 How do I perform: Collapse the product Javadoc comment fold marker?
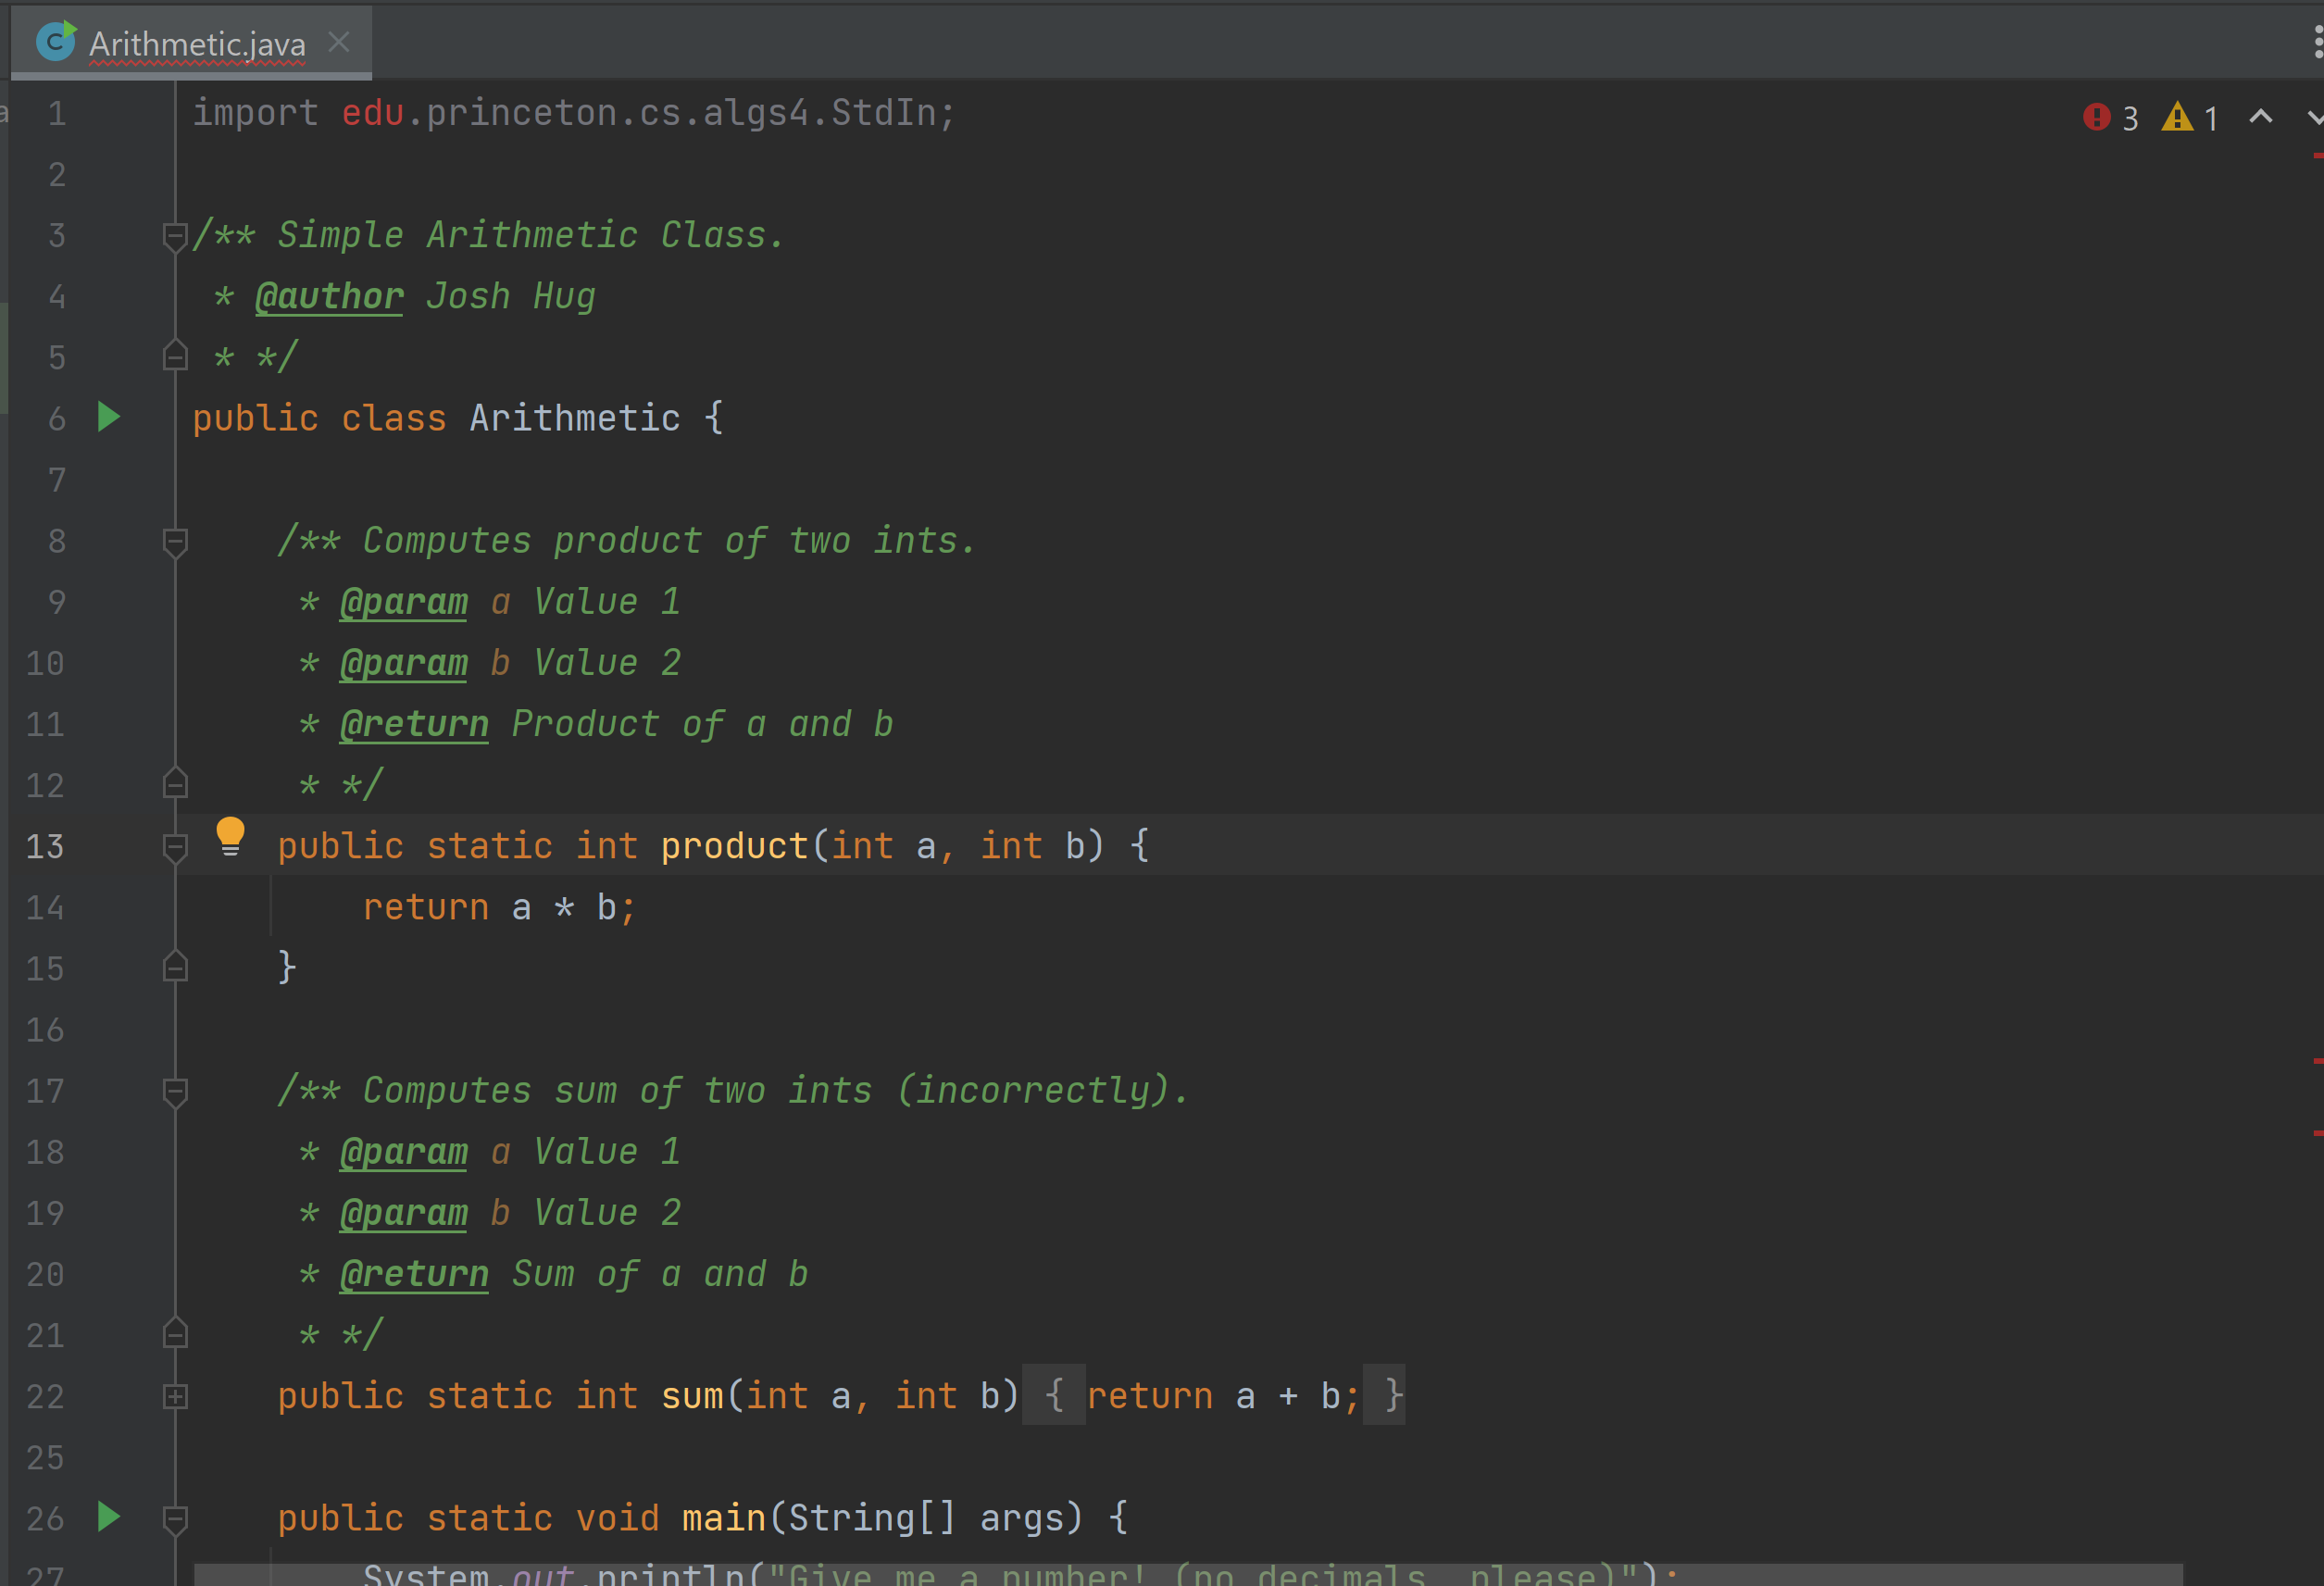point(175,542)
